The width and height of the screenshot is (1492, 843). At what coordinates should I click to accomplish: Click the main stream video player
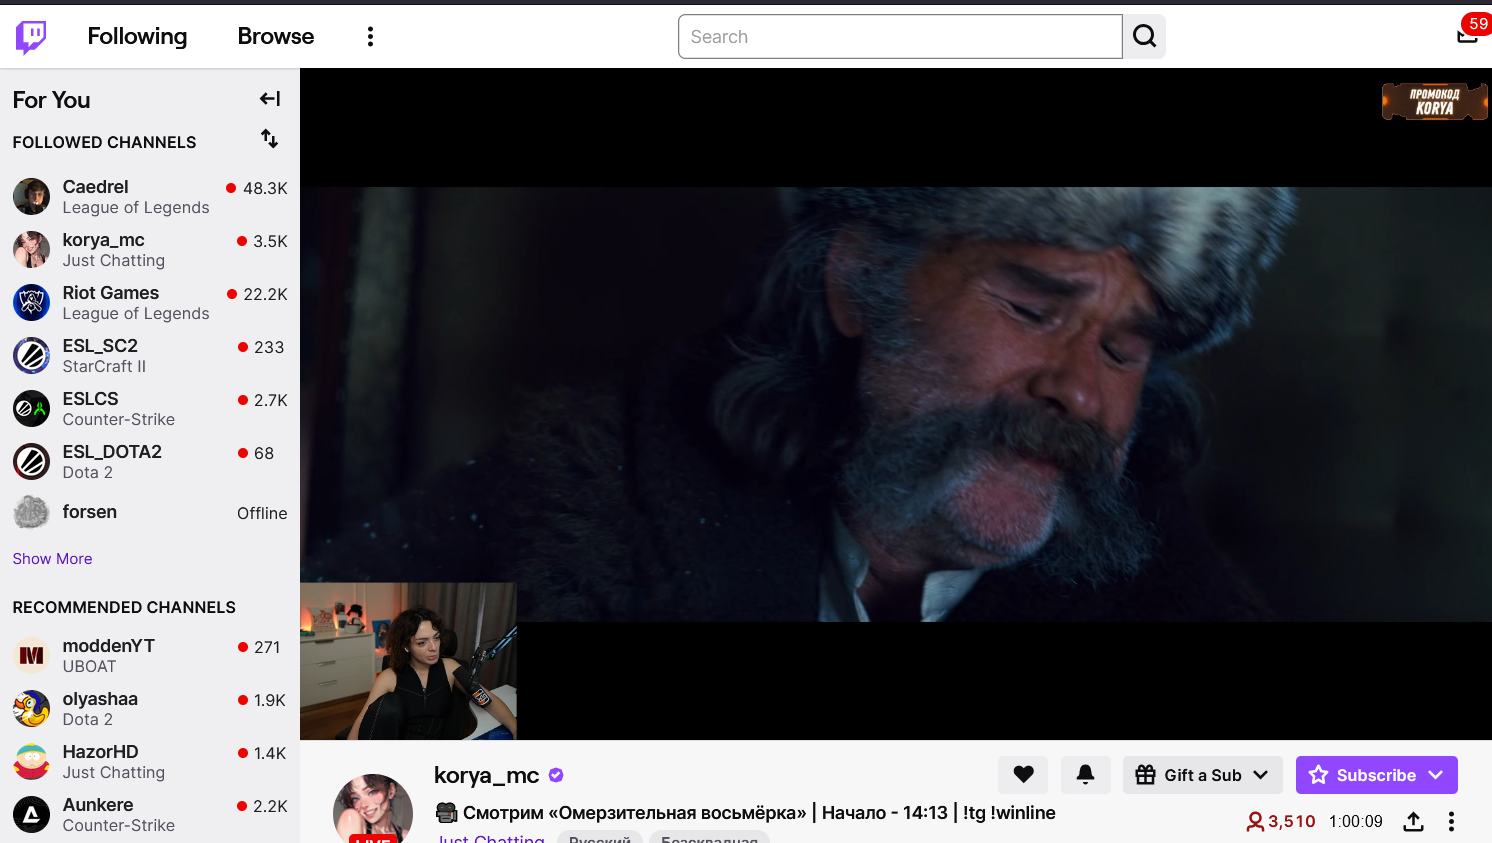[896, 404]
